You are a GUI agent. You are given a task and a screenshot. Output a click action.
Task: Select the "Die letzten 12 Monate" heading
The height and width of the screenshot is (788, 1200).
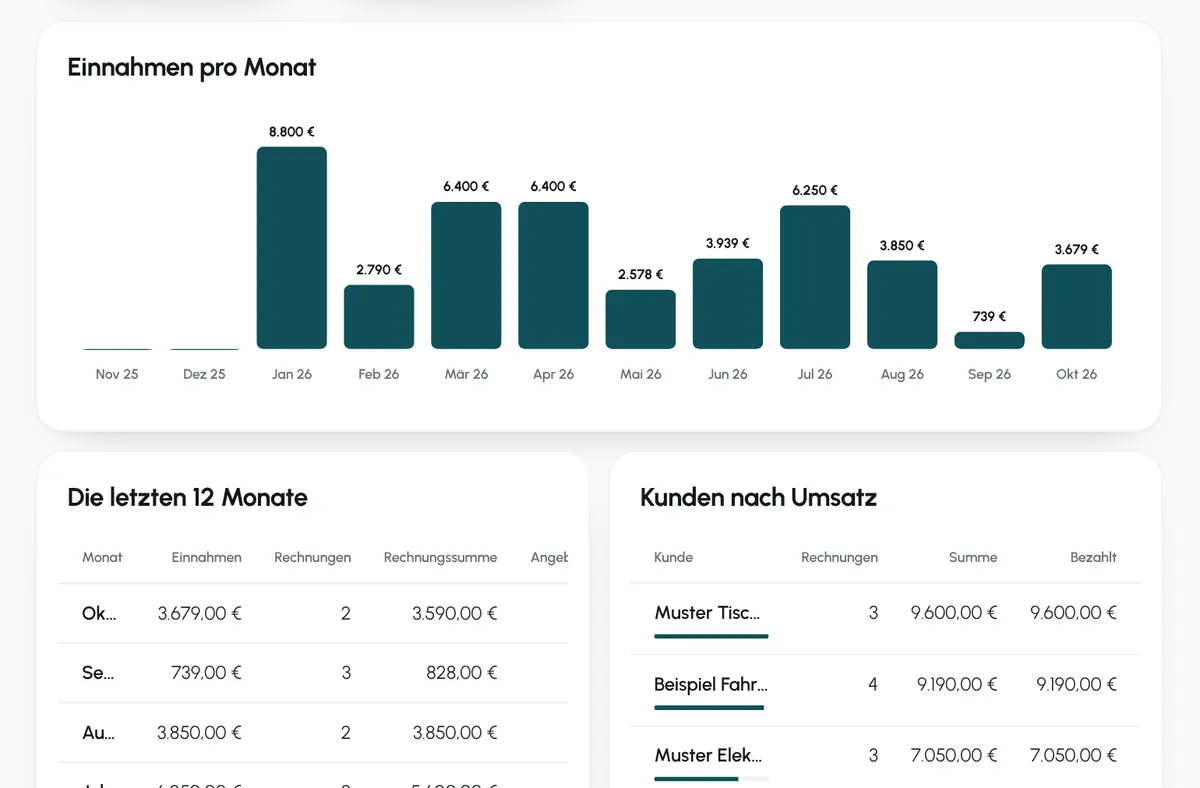(x=187, y=497)
